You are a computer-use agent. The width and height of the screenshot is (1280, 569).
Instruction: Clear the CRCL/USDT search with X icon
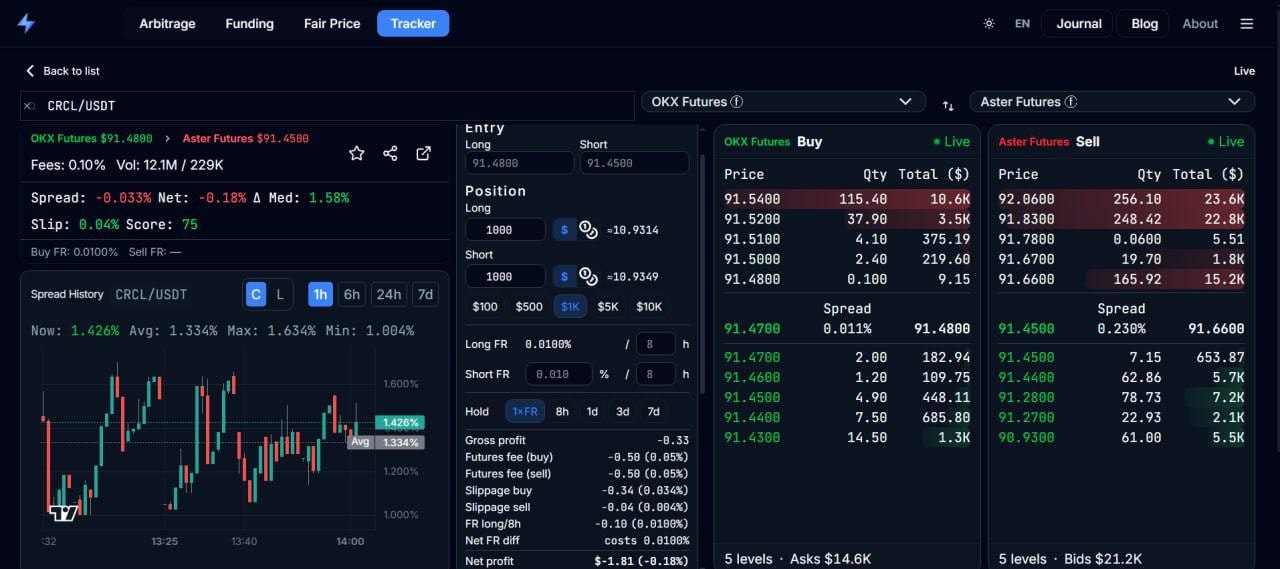click(29, 106)
